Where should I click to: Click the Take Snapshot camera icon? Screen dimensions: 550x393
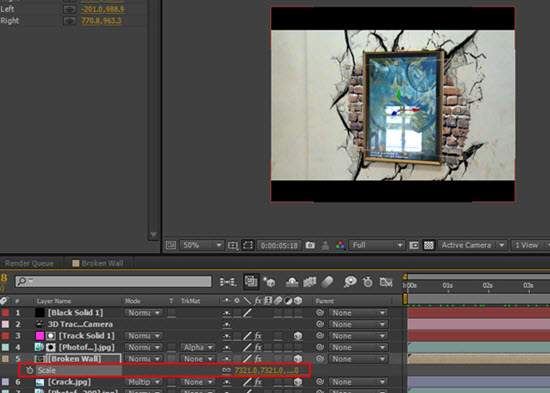click(x=310, y=245)
